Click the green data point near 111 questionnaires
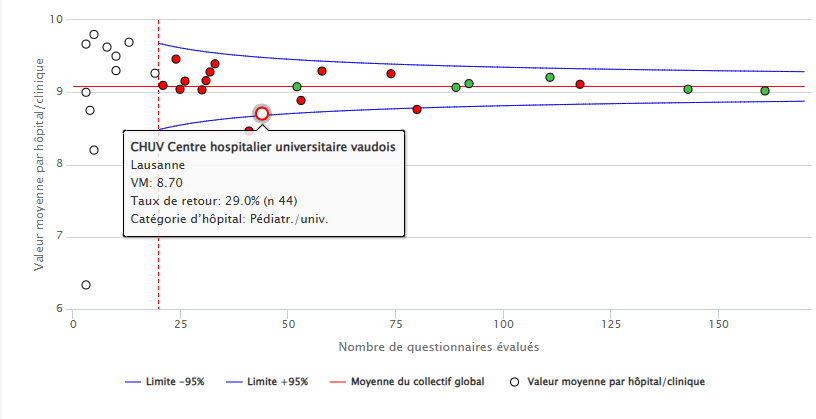816x419 pixels. 550,77
